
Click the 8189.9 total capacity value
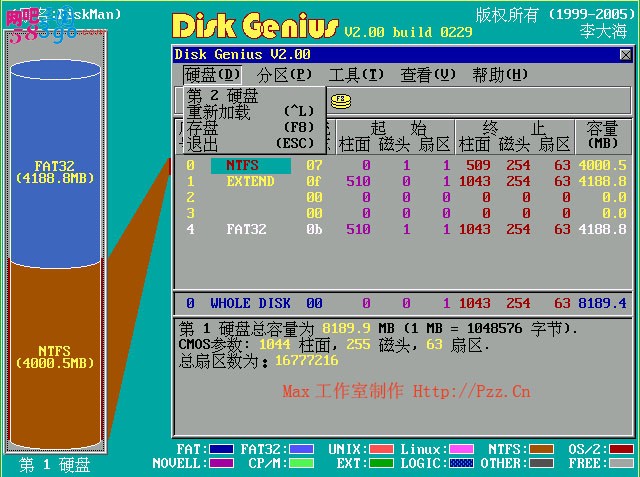pos(346,328)
